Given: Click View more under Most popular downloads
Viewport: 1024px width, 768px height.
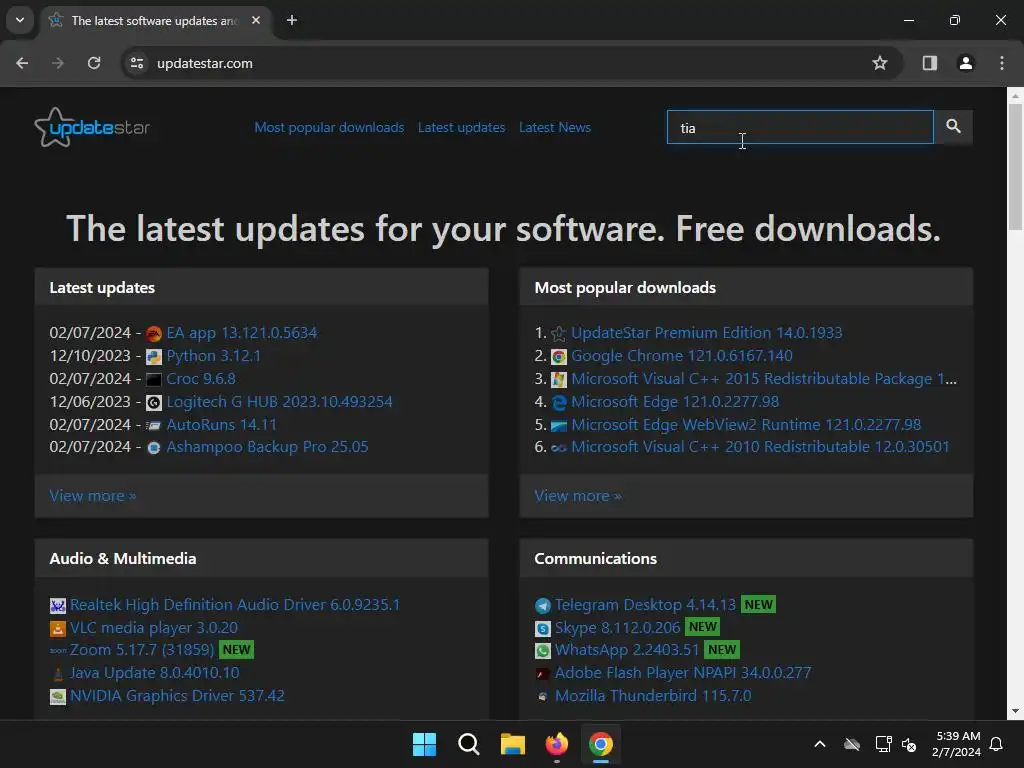Looking at the screenshot, I should (x=578, y=496).
